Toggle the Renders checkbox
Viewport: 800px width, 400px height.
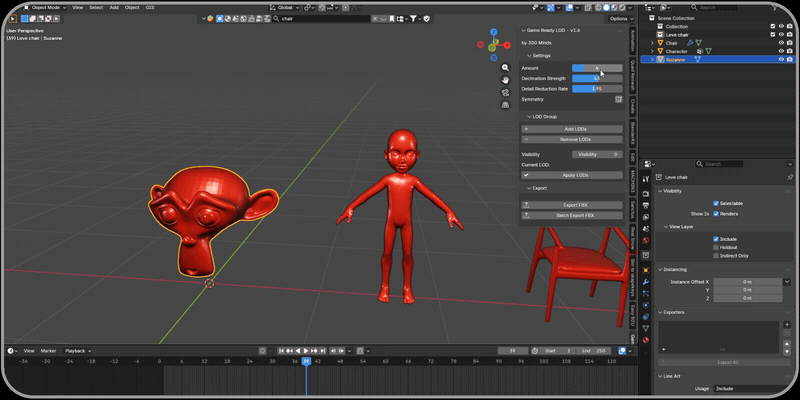coord(716,213)
